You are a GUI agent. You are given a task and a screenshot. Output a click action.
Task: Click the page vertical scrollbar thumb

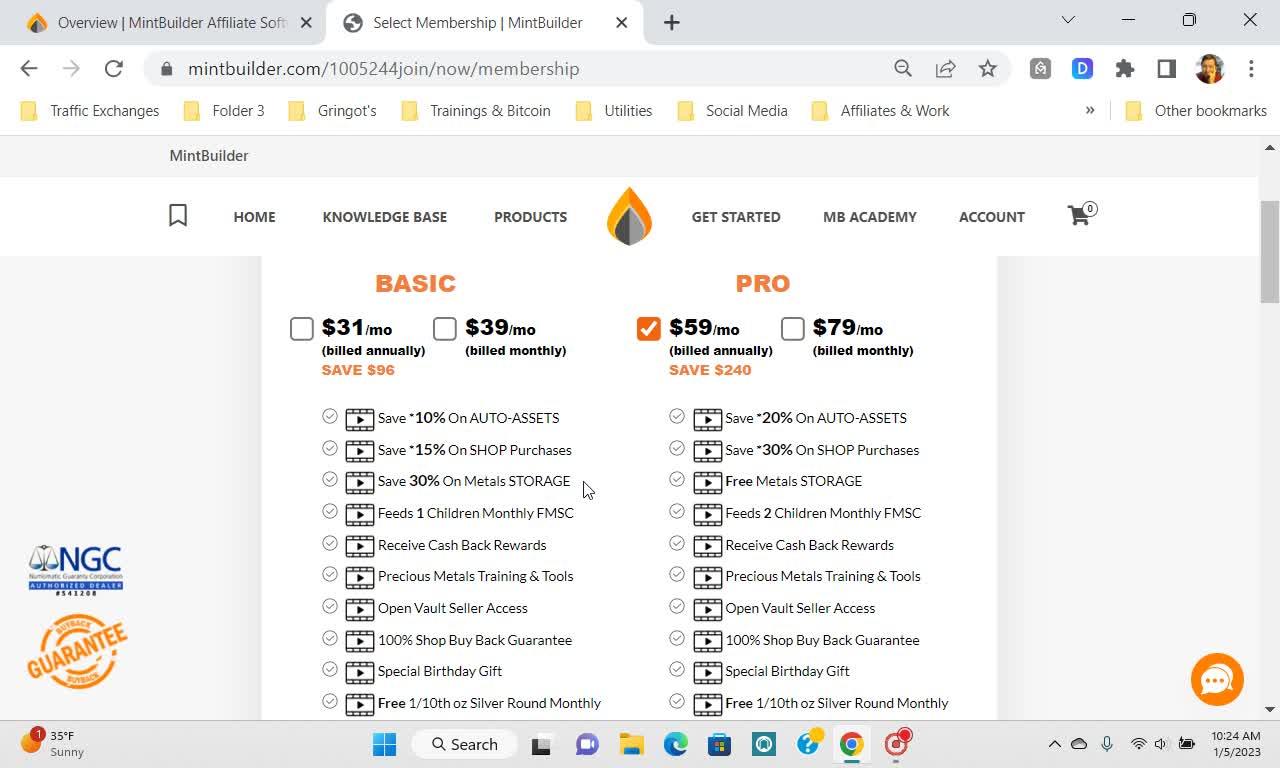click(x=1269, y=251)
